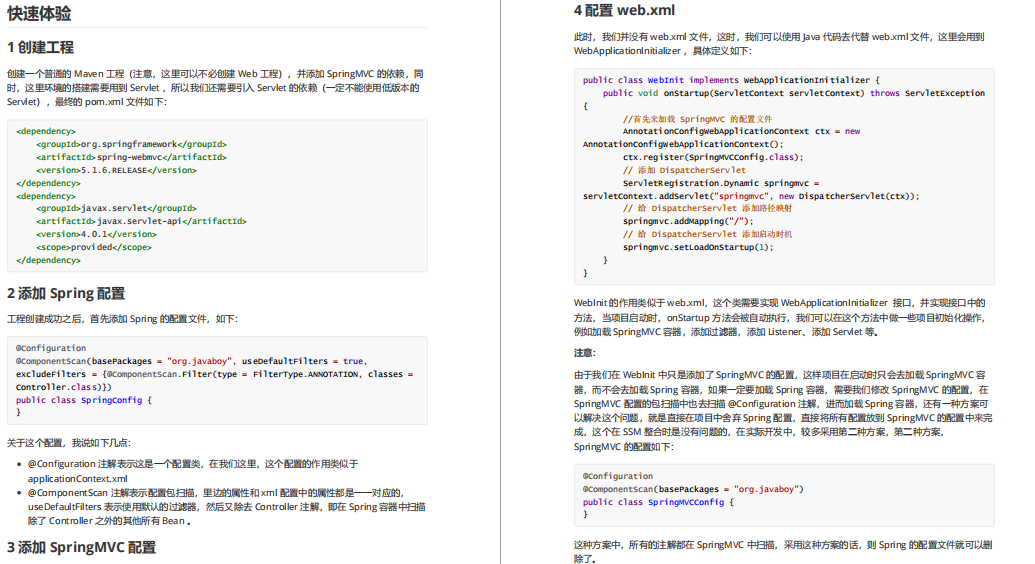Image resolution: width=1035 pixels, height=564 pixels.
Task: Click the "关于这个配置，我说如下几点:" sentence
Action: (69, 443)
